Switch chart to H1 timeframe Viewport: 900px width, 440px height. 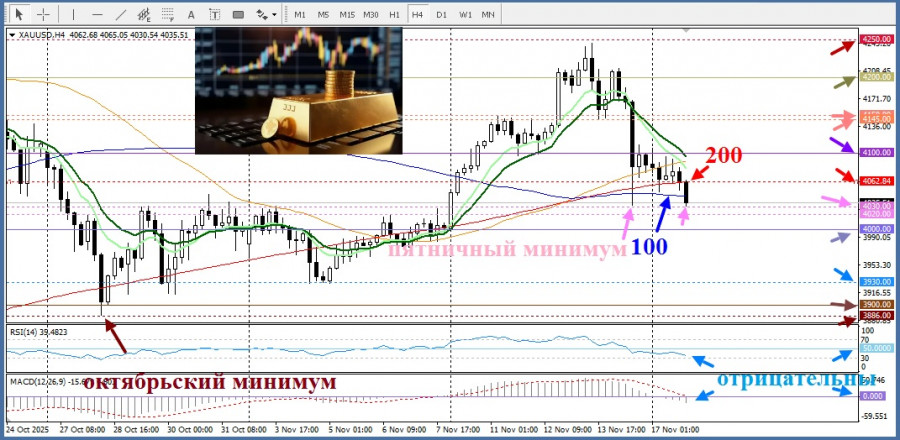[x=395, y=15]
